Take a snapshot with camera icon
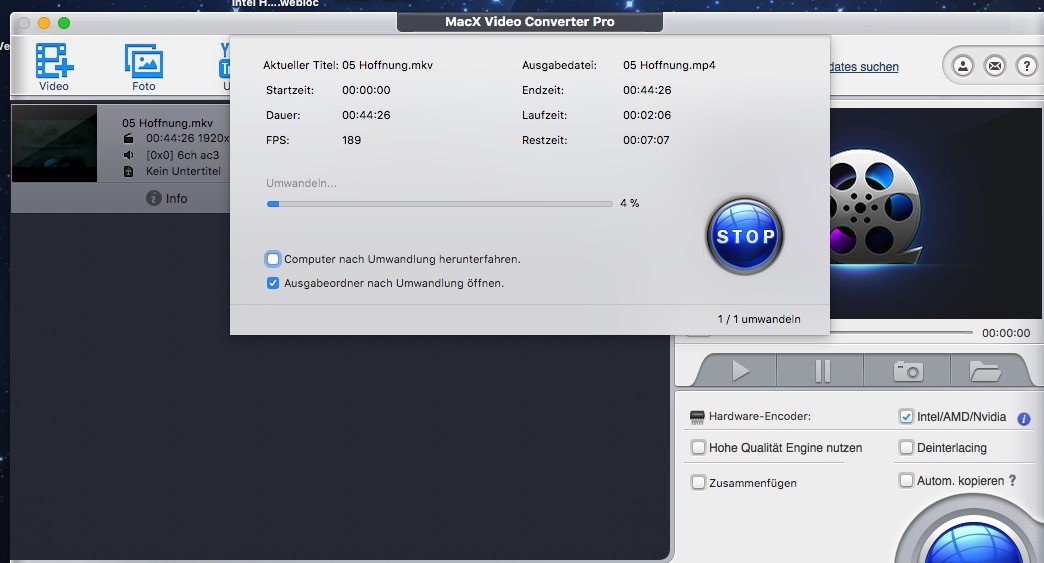 tap(908, 371)
